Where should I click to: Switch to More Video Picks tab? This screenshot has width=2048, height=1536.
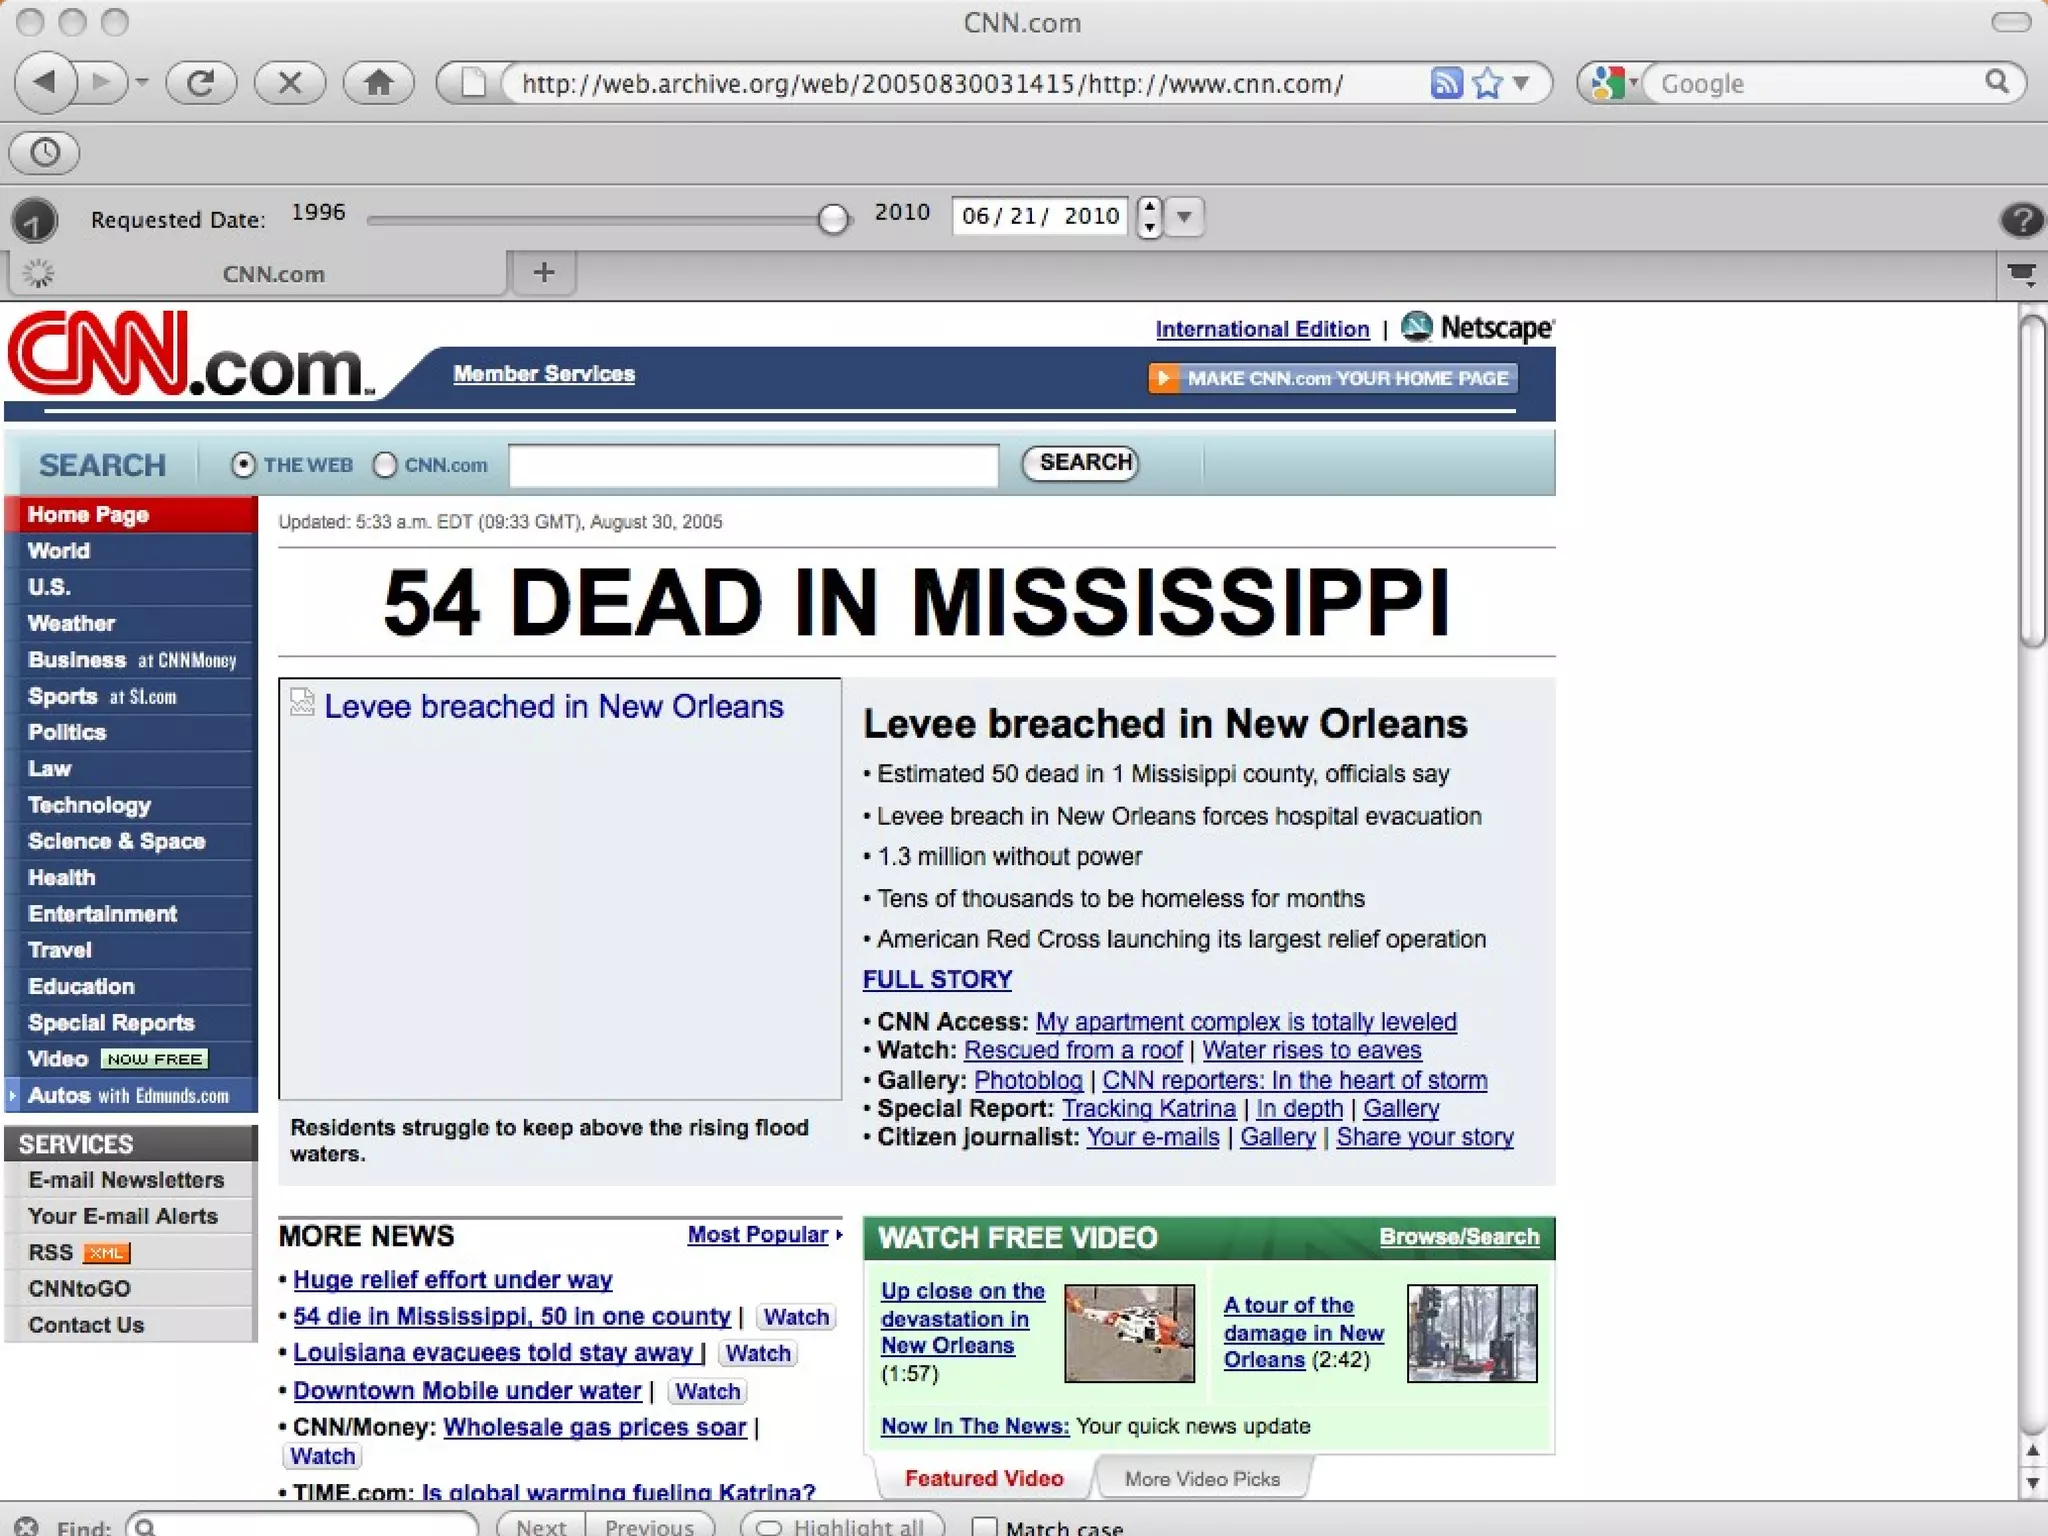[x=1202, y=1478]
